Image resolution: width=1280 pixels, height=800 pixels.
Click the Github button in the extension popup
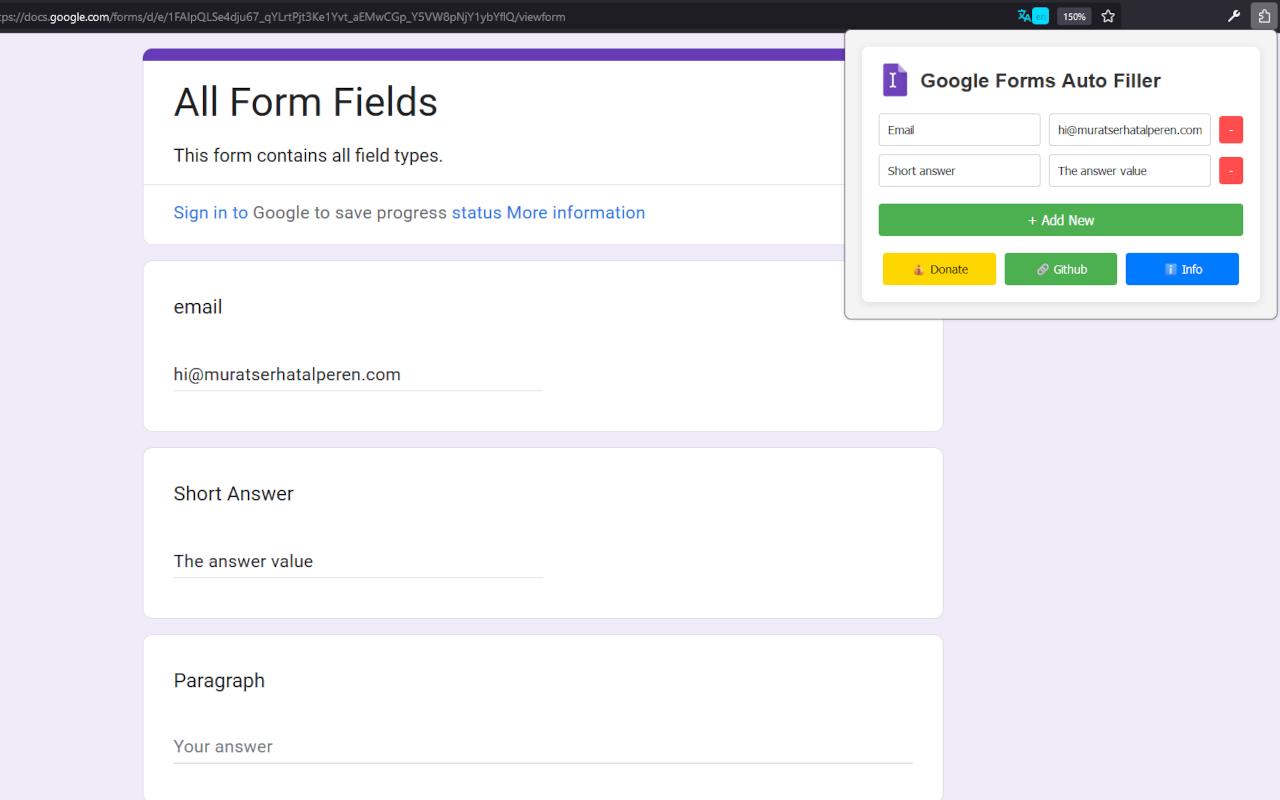pos(1060,269)
